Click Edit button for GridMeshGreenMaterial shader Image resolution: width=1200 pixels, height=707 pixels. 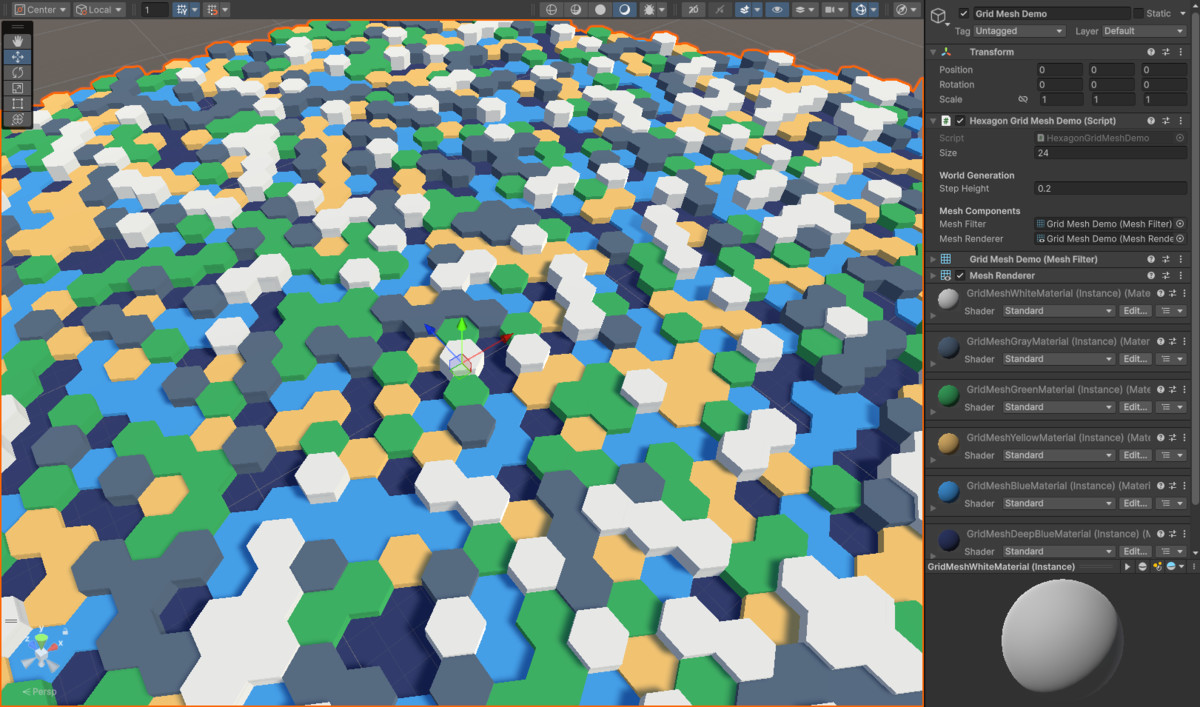1135,407
